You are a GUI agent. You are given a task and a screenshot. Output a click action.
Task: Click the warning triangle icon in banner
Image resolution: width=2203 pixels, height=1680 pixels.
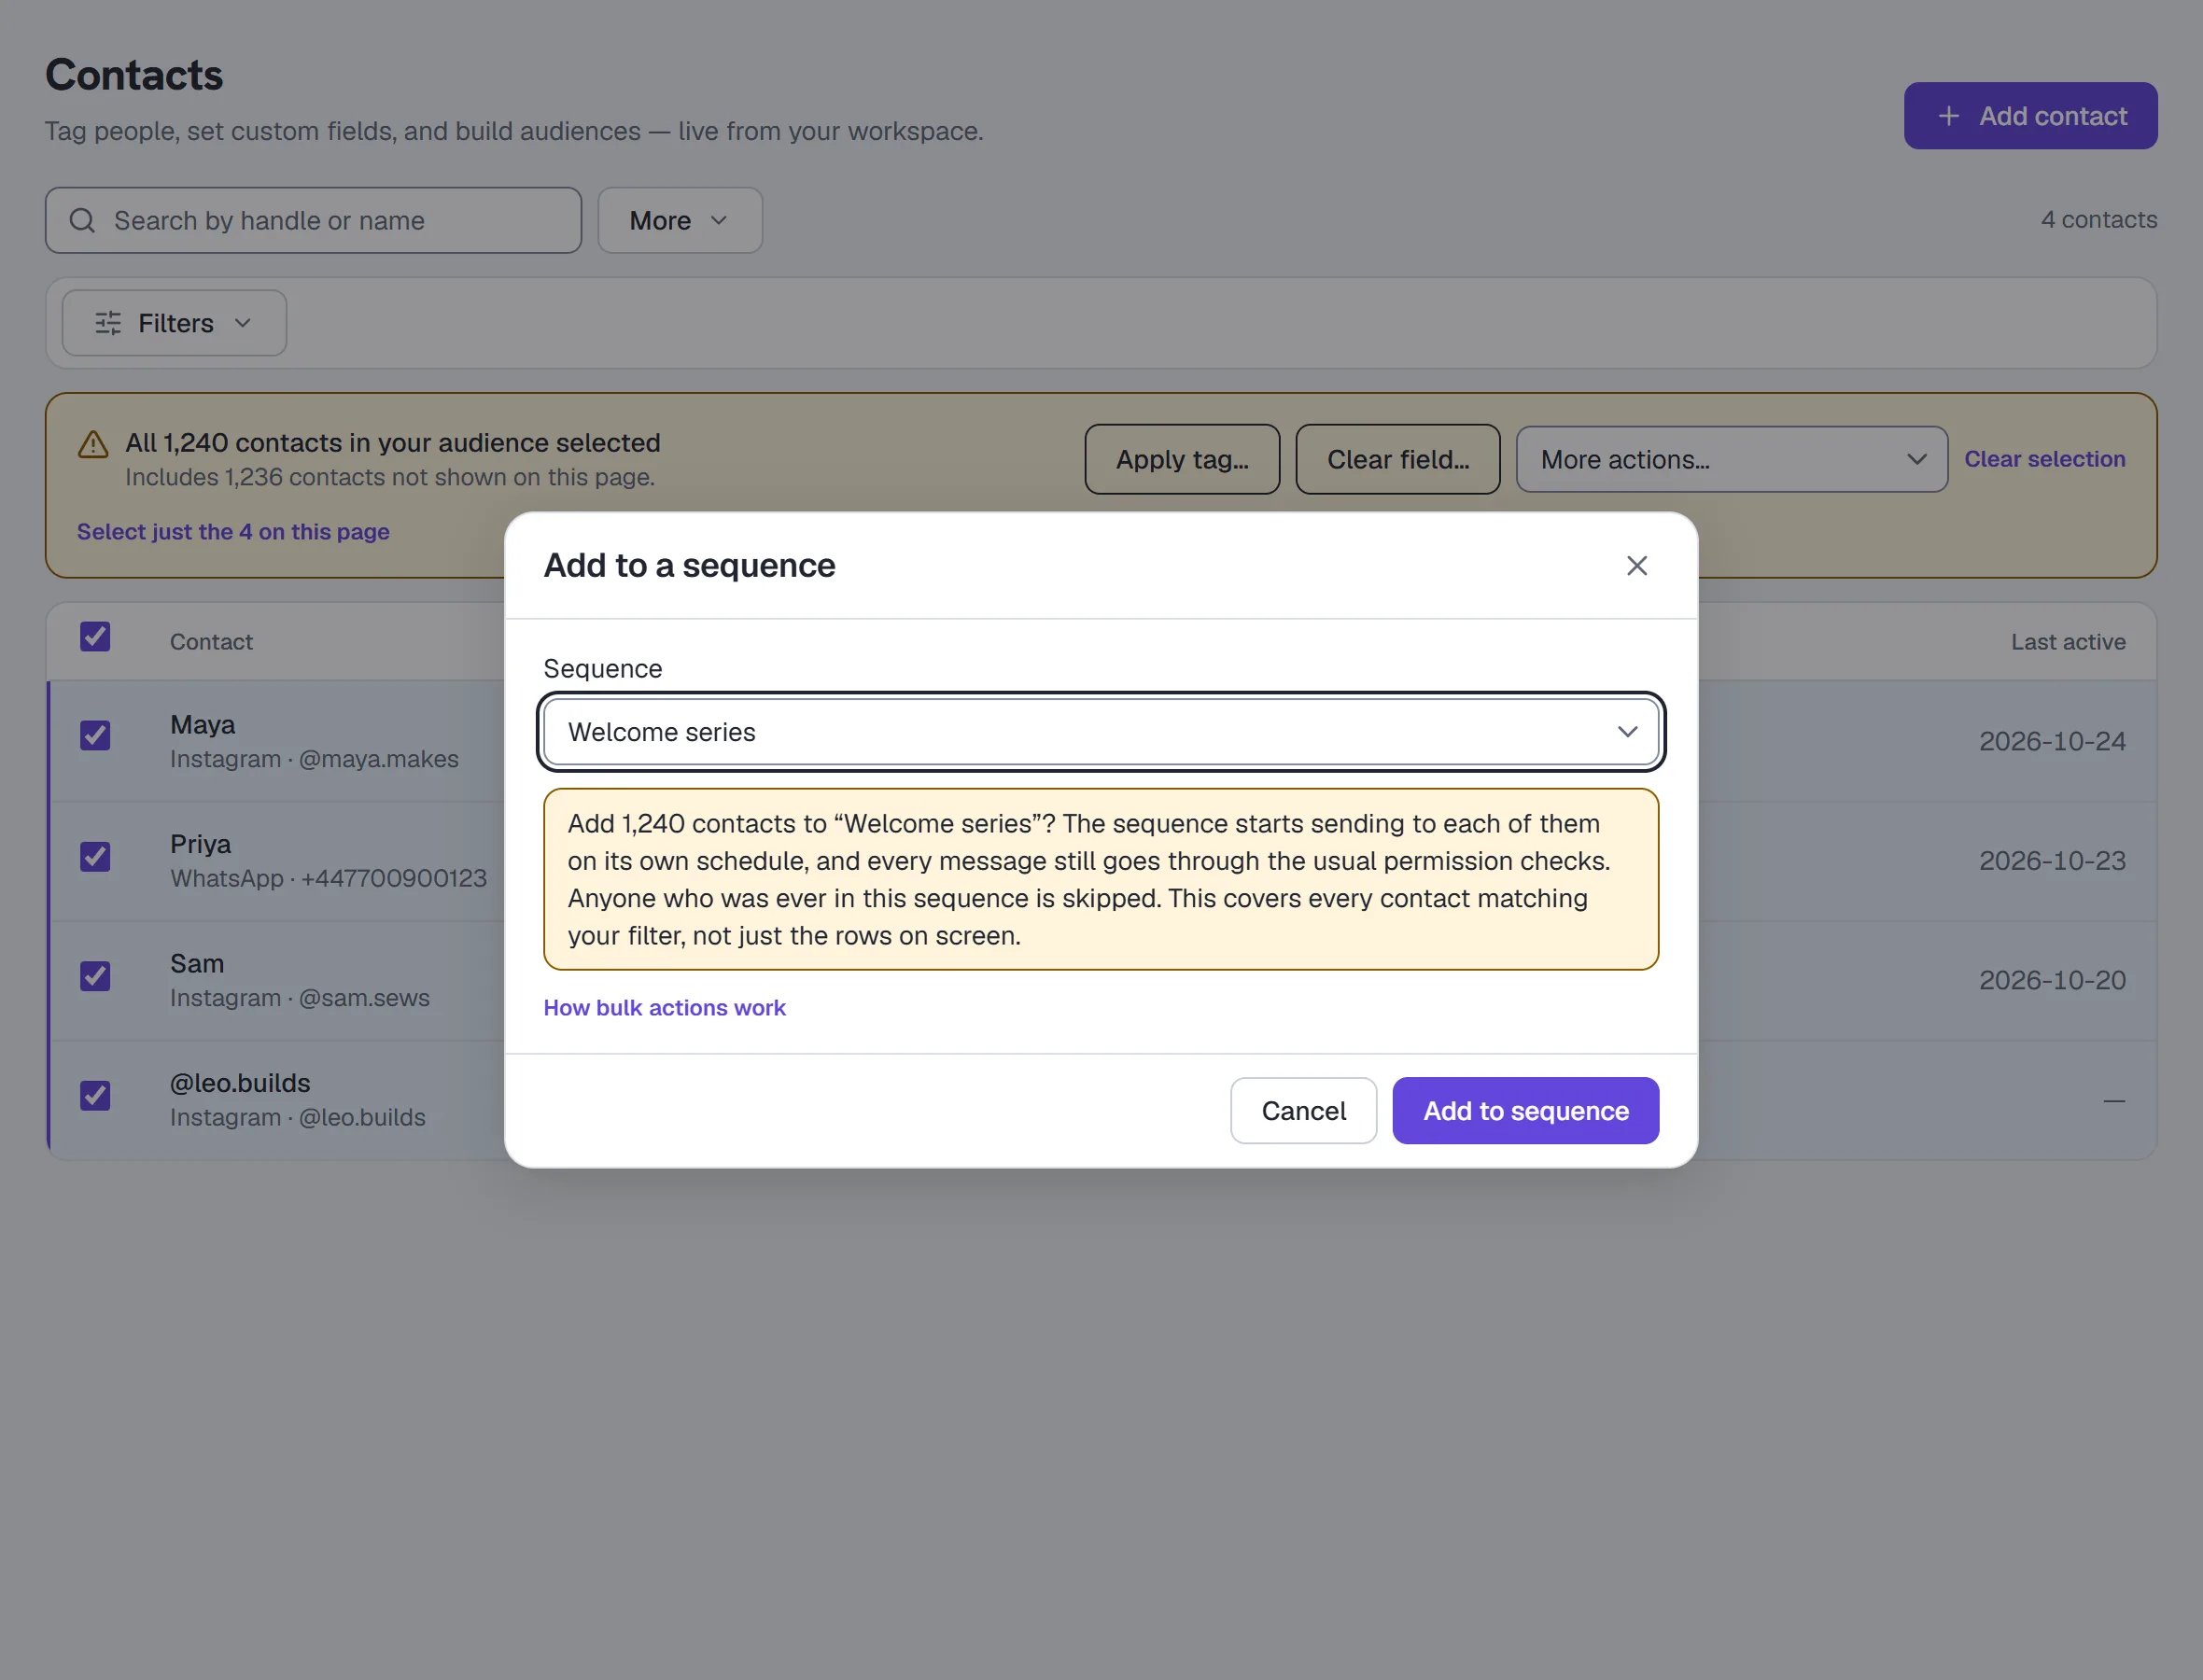[x=93, y=445]
